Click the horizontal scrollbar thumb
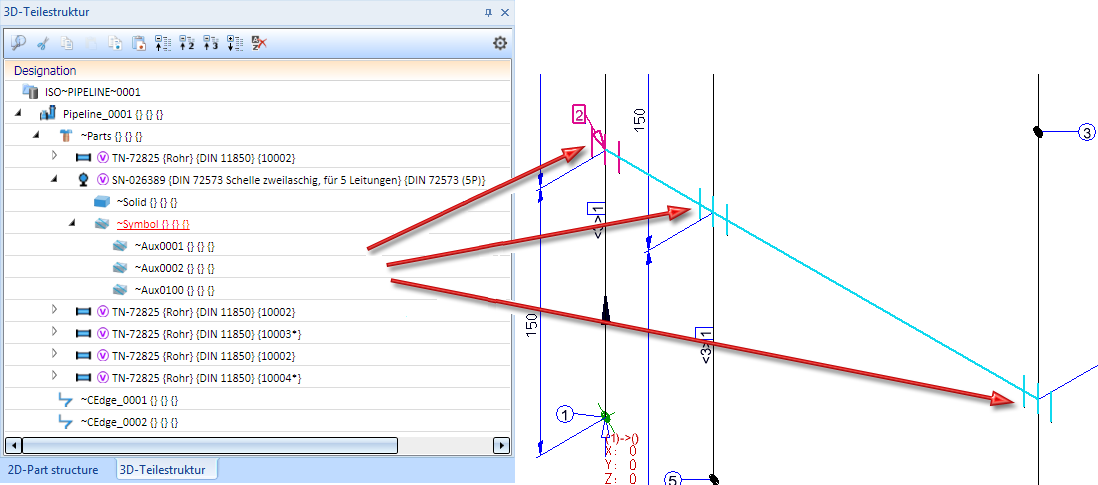This screenshot has height=485, width=1098. (x=210, y=444)
